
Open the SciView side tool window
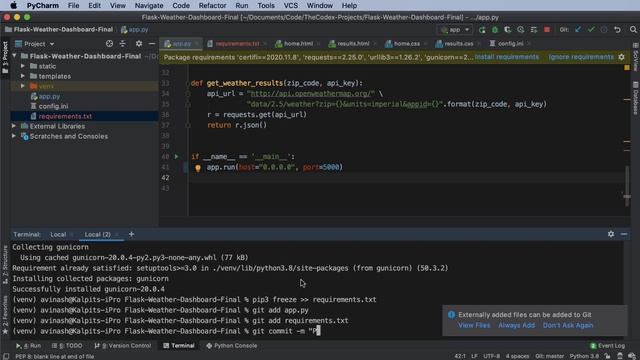coord(636,57)
